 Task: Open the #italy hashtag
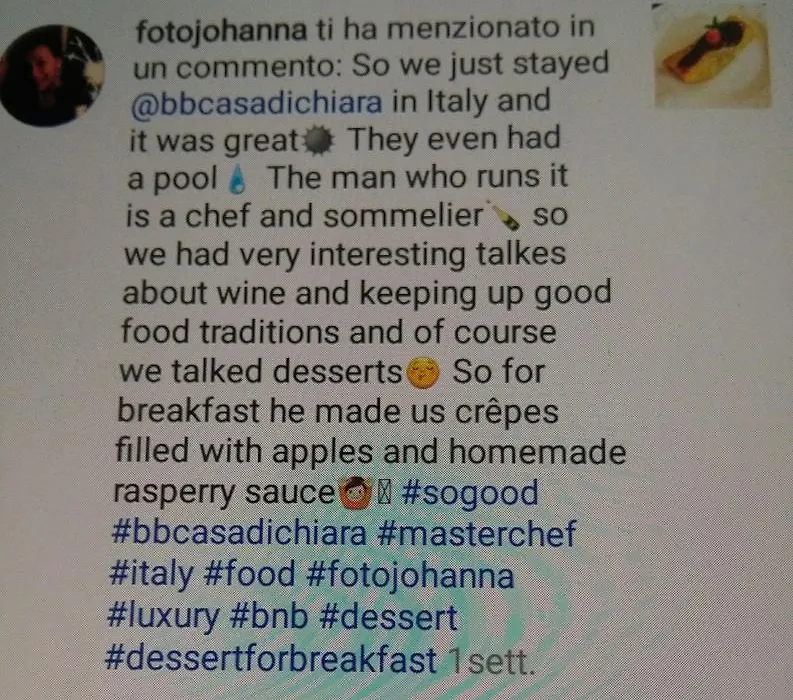tap(151, 575)
